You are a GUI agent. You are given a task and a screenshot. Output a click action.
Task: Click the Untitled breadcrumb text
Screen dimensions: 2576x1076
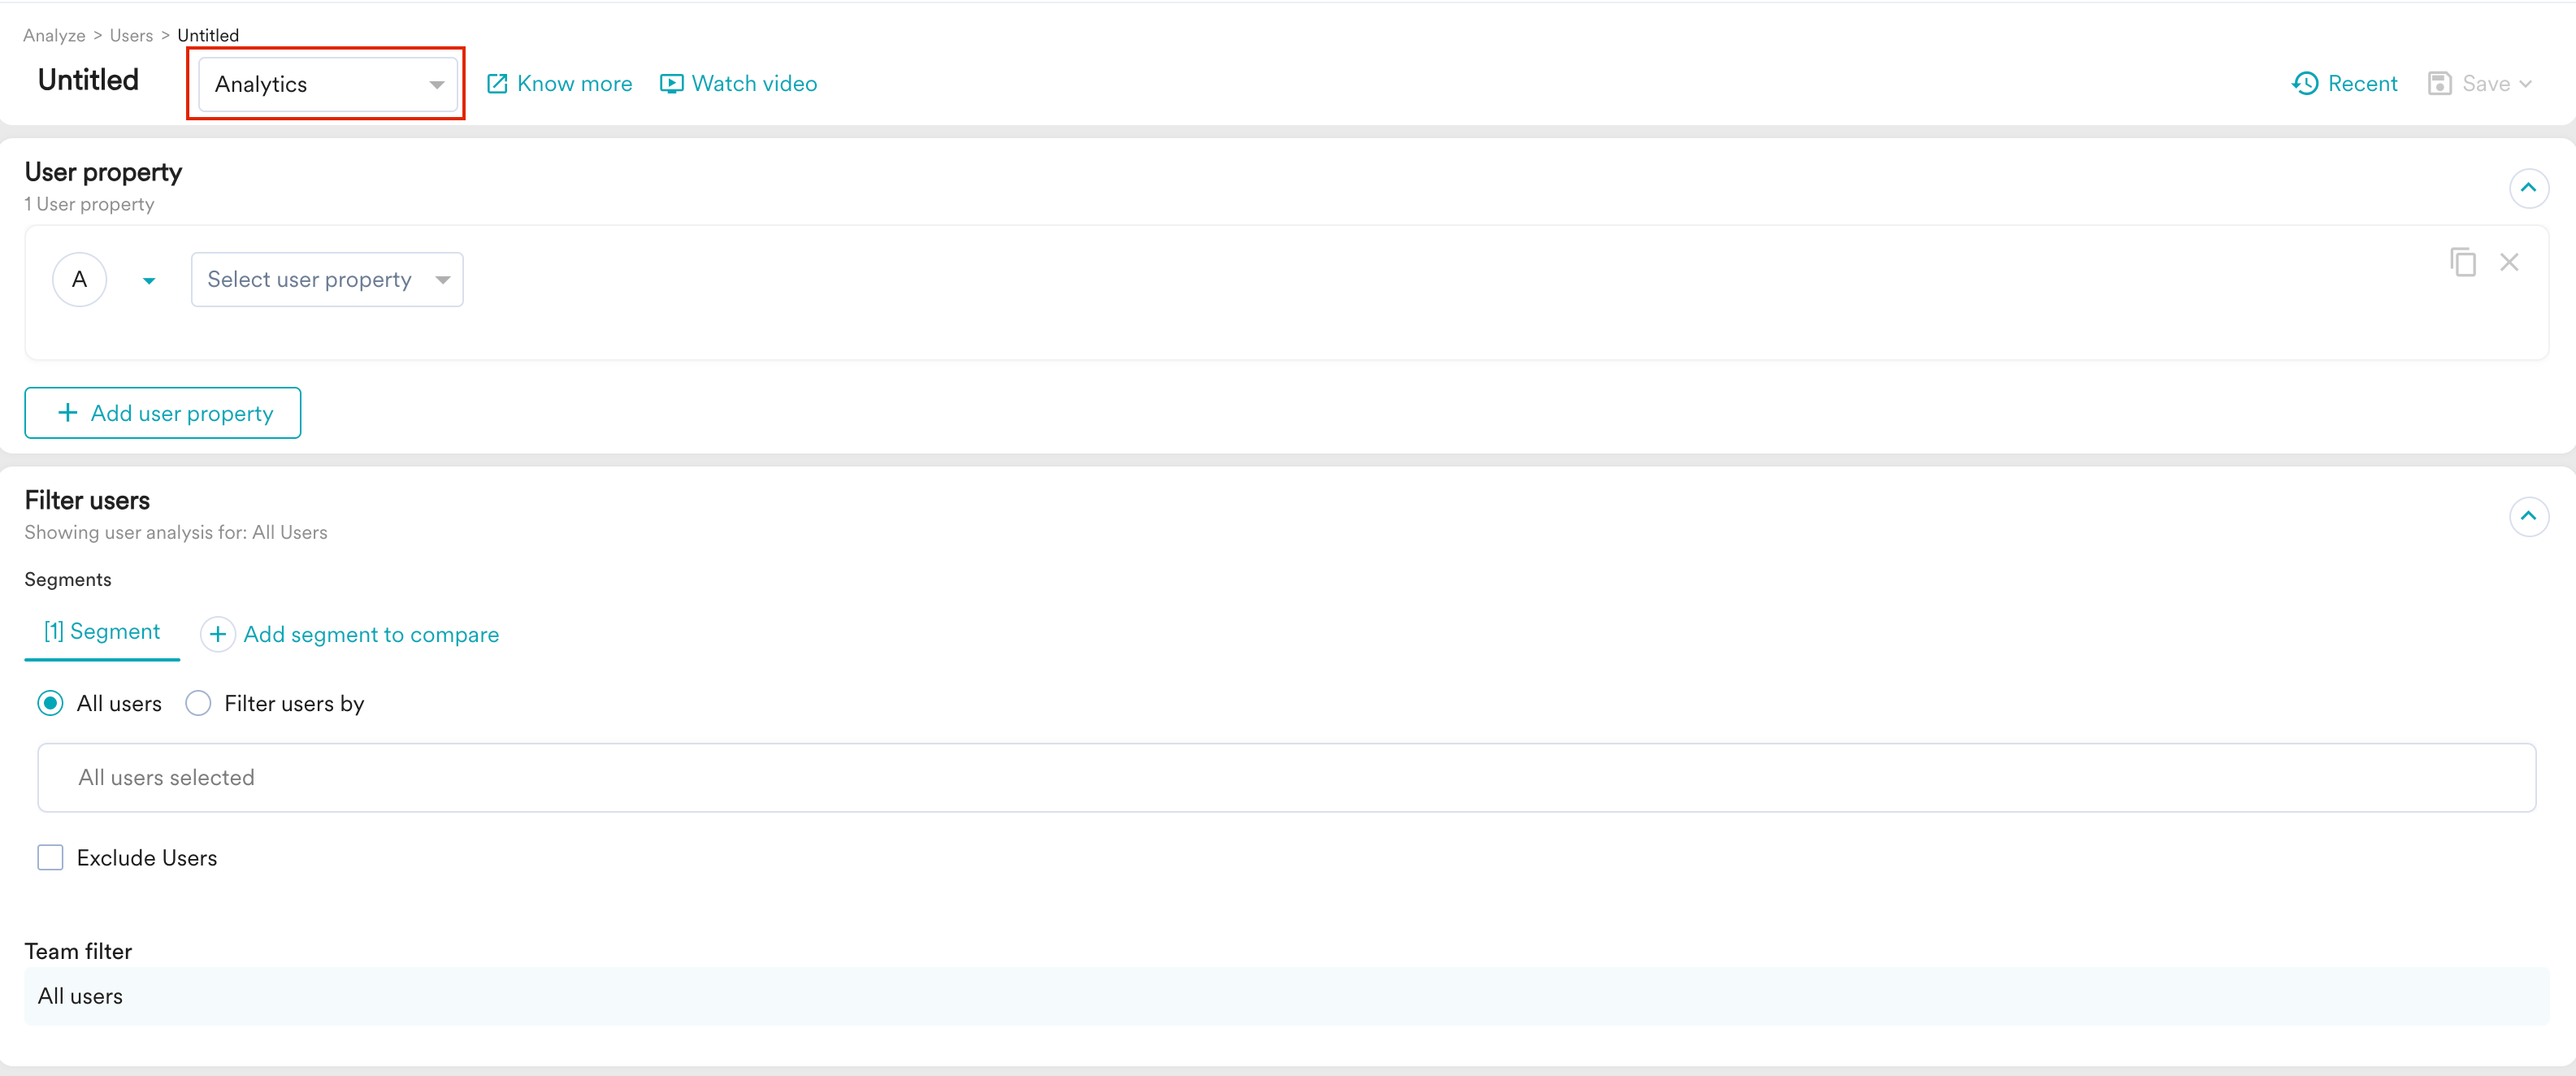point(208,36)
